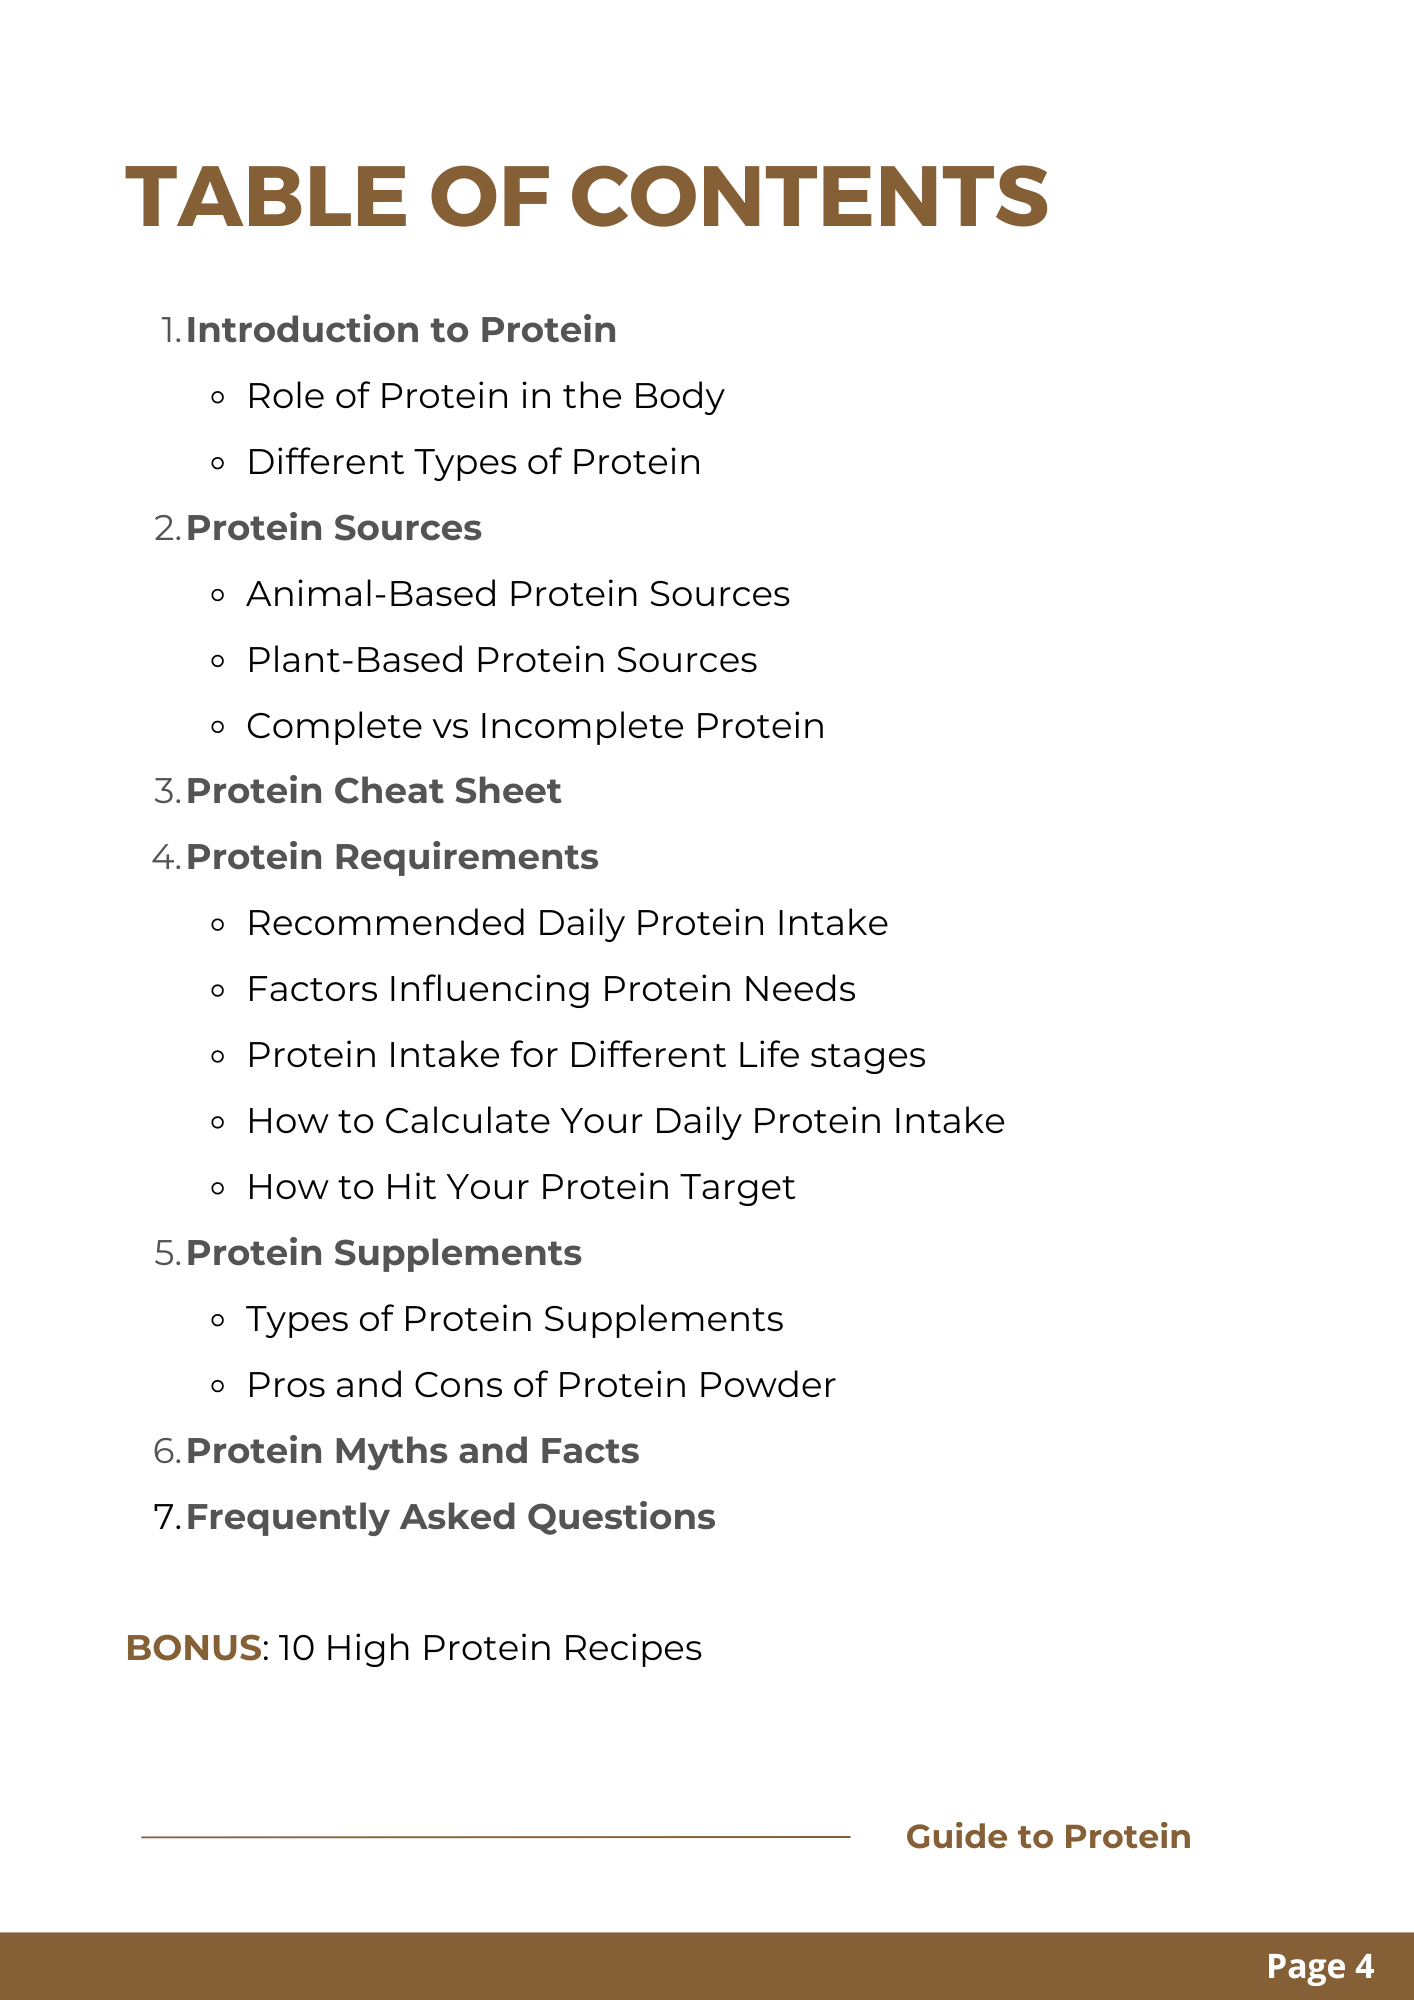Click the BONUS 10 High Protein Recipes line

[x=414, y=1648]
